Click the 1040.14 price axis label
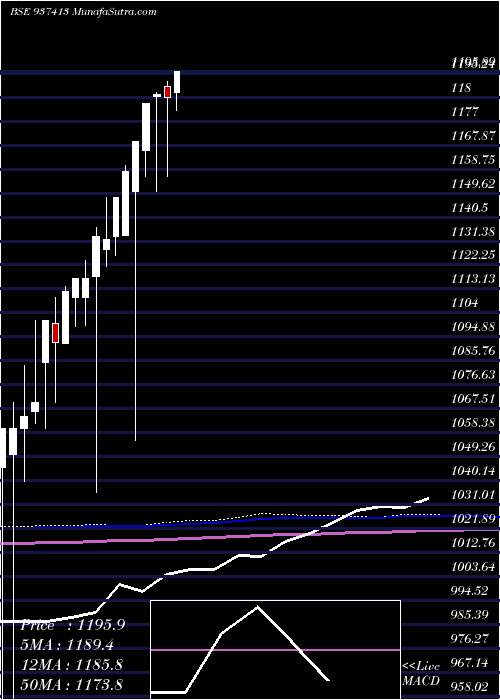 point(473,471)
